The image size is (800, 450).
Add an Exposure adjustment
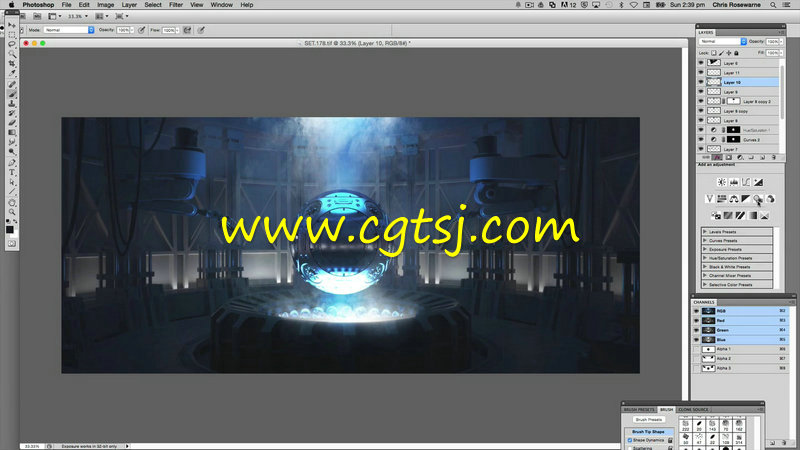759,182
